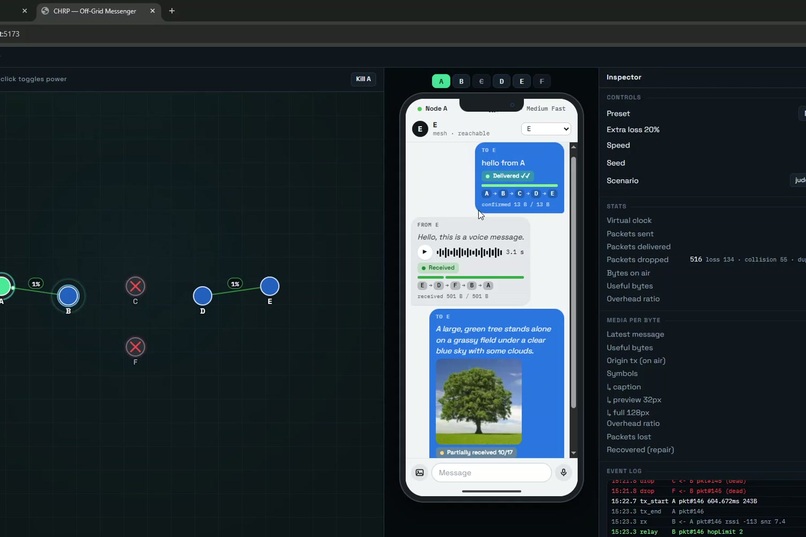Screen dimensions: 806x537
Task: Toggle power on node D
Action: point(203,295)
